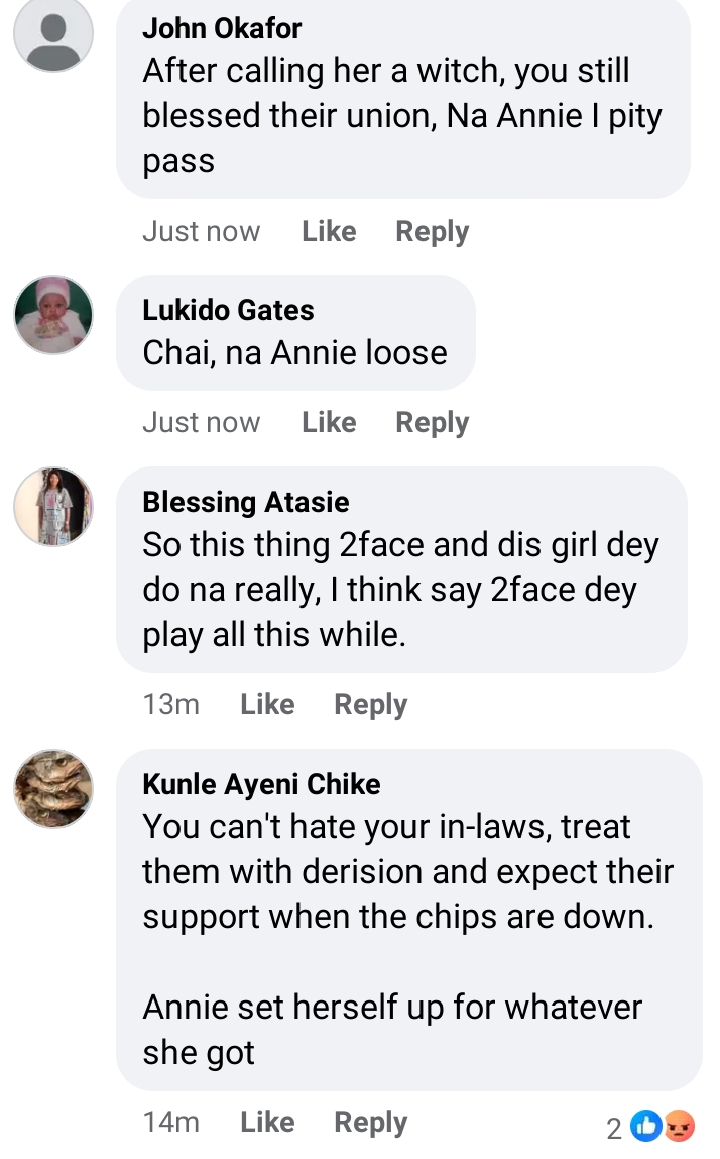This screenshot has width=720, height=1159.
Task: Click the blue thumbs-up reaction icon
Action: pos(648,1126)
